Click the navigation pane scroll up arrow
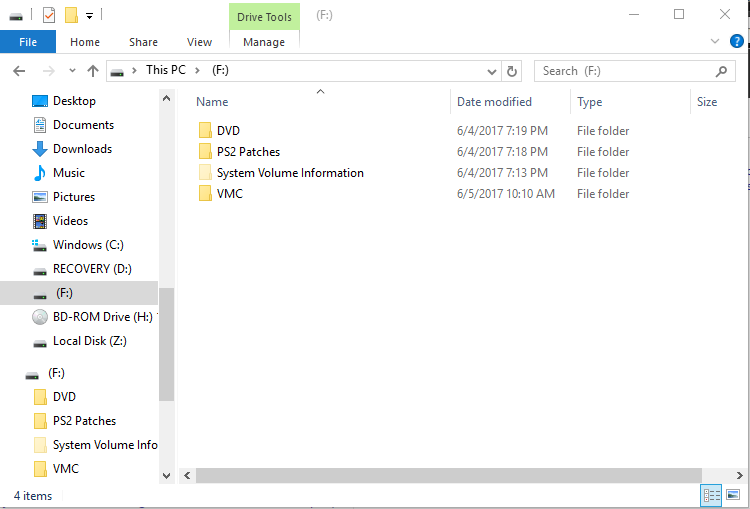750x509 pixels. (x=166, y=99)
